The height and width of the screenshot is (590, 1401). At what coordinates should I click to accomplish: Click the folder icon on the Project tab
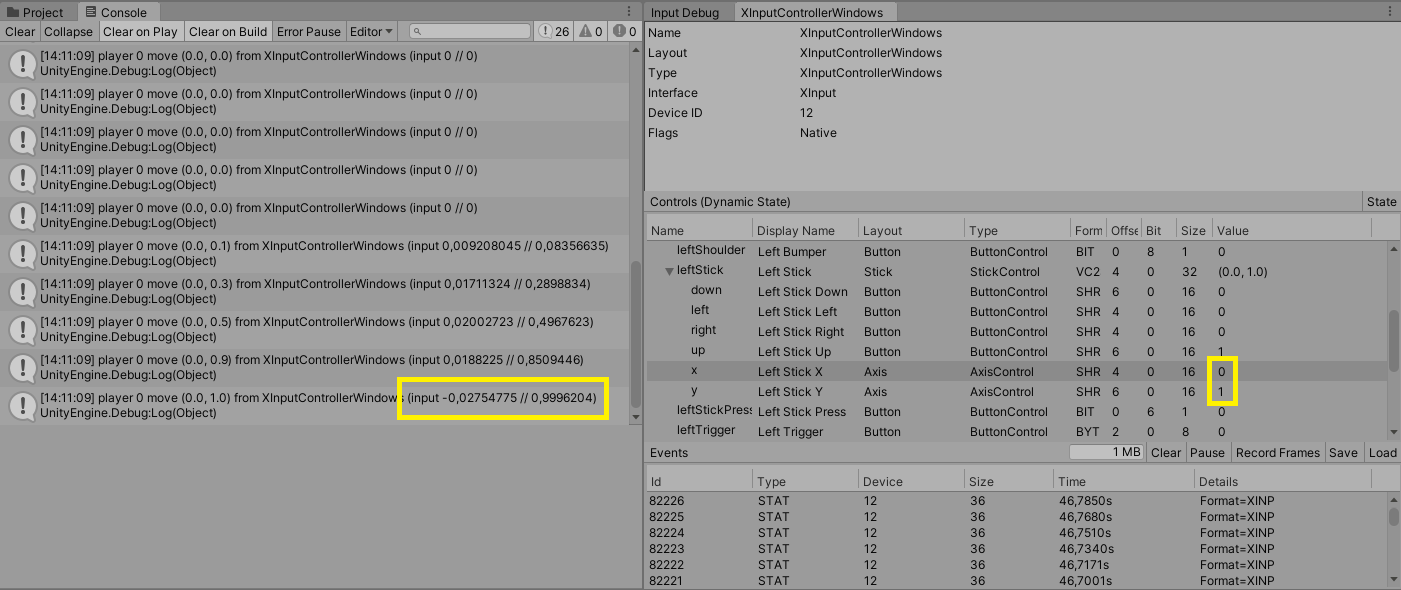tap(11, 11)
